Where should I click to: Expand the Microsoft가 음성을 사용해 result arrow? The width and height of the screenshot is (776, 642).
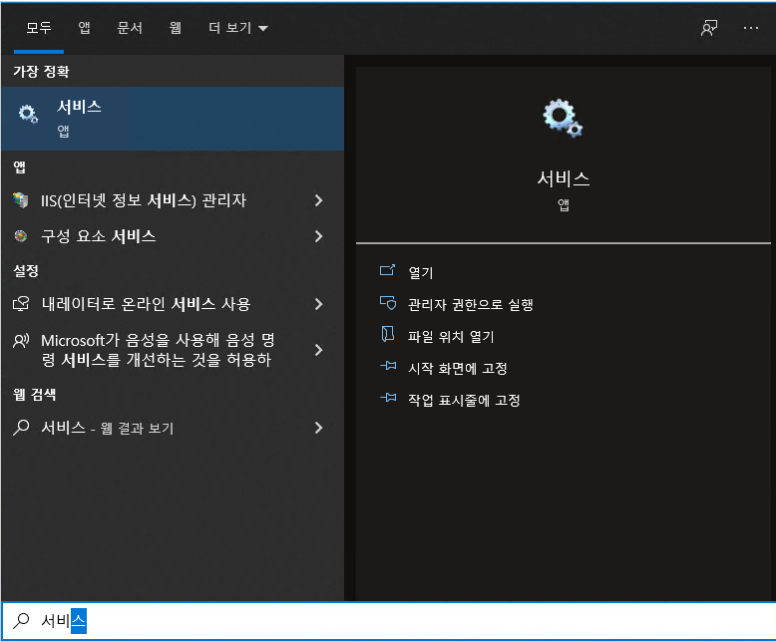click(319, 350)
